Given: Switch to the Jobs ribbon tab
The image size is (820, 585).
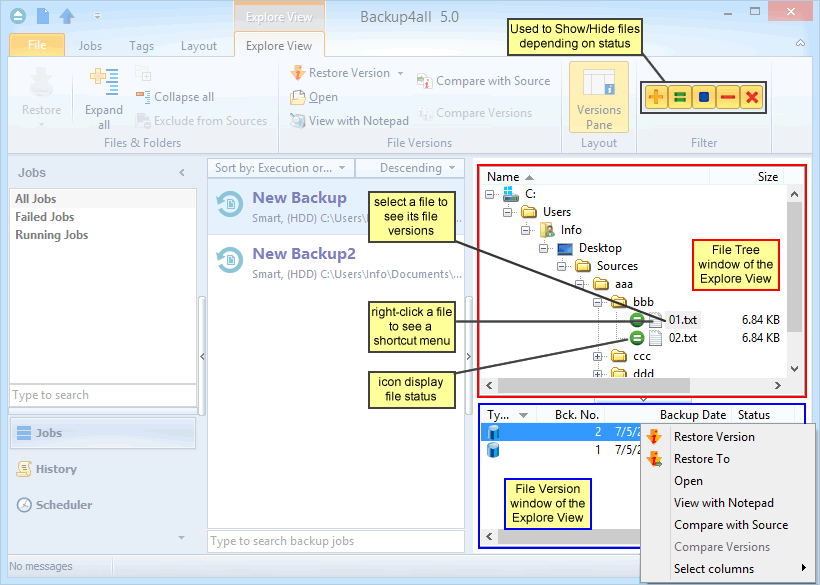Looking at the screenshot, I should click(90, 45).
